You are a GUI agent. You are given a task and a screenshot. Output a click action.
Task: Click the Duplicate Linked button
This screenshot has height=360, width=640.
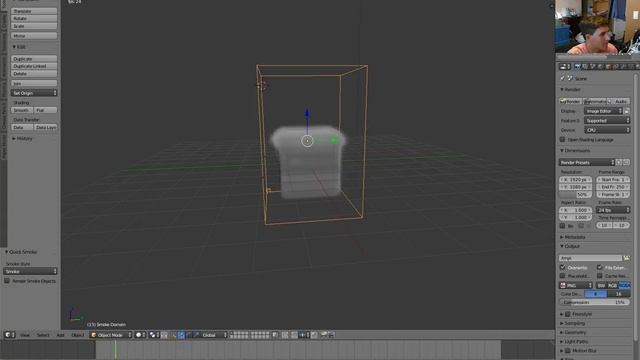(34, 66)
